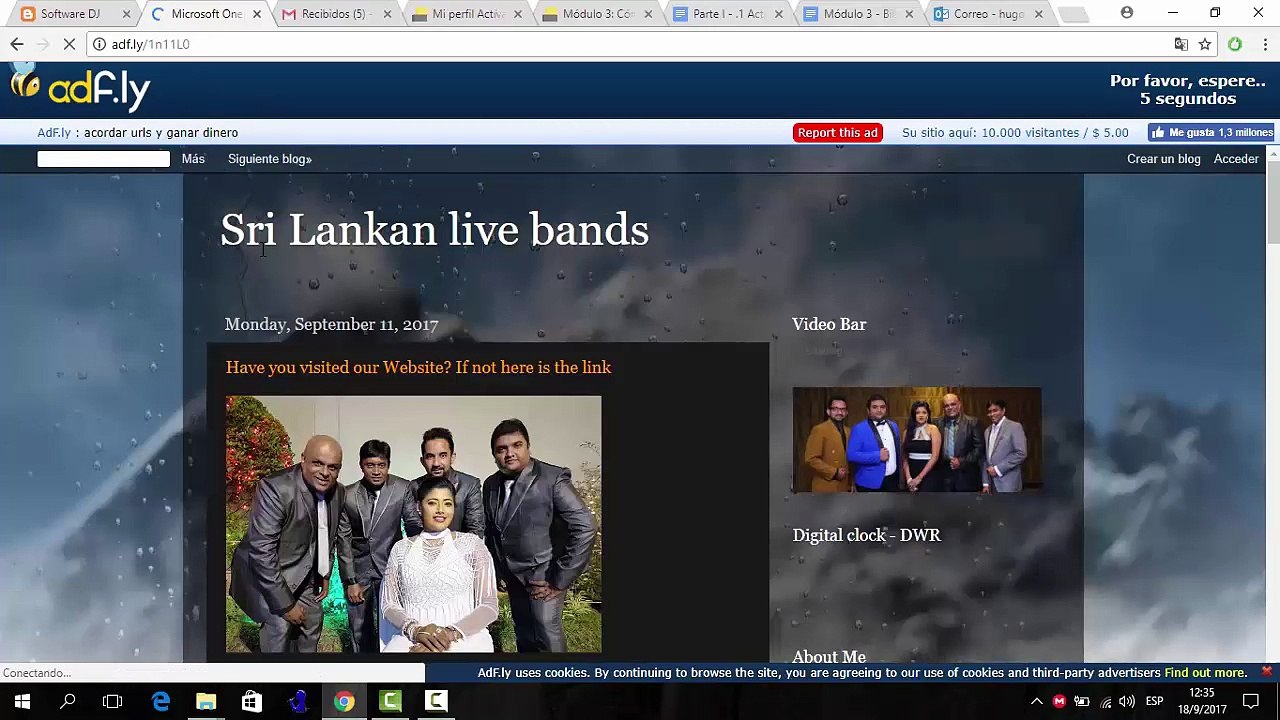Open the Chrome profile account icon
This screenshot has height=720, width=1280.
pos(1127,13)
